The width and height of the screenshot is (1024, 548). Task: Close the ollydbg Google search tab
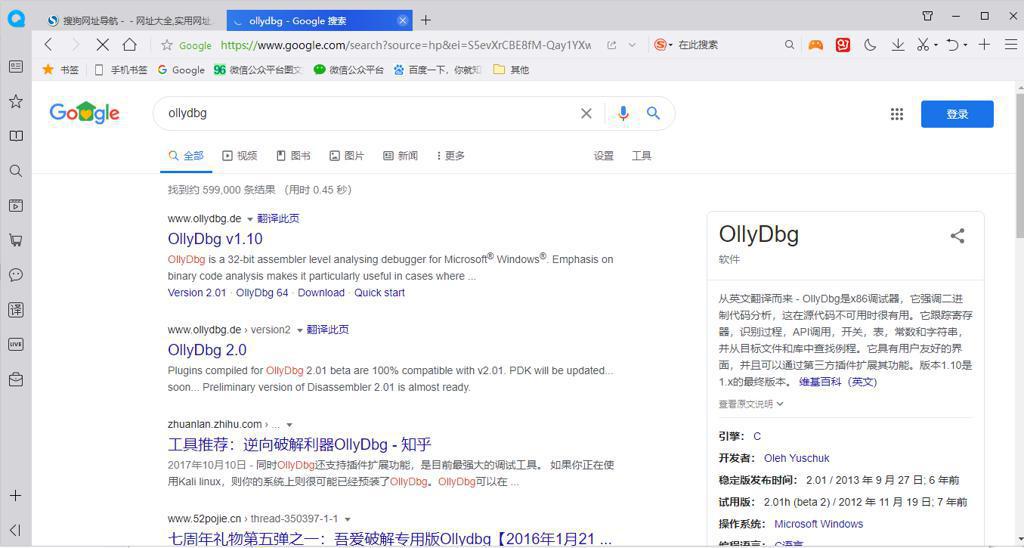coord(403,20)
